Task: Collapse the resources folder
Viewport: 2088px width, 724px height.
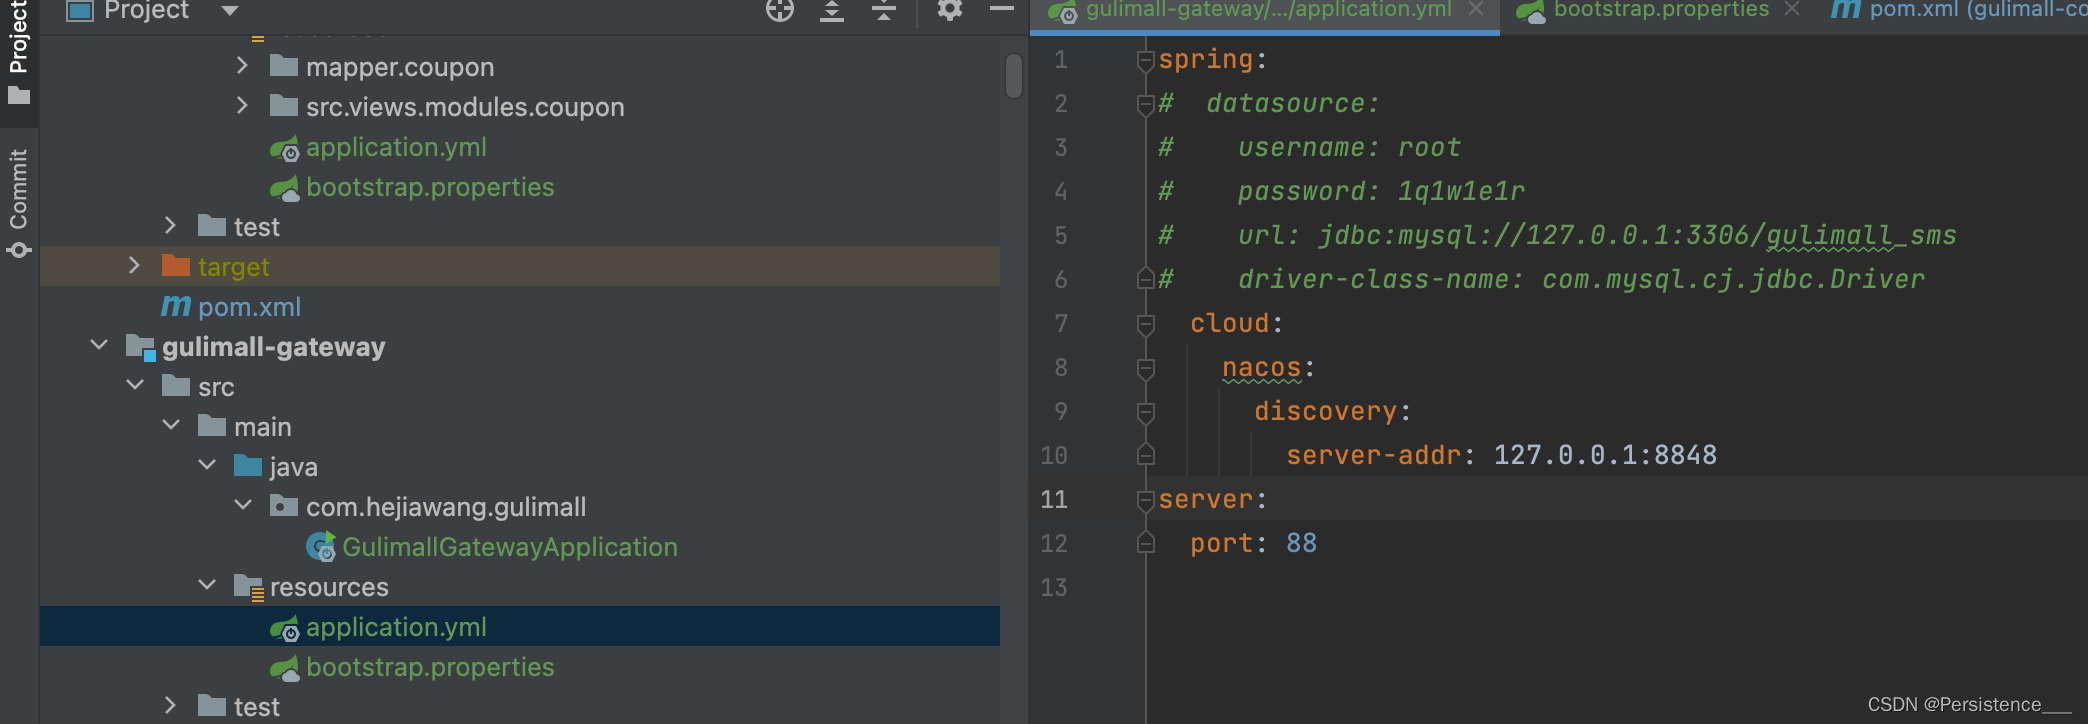Action: tap(206, 586)
